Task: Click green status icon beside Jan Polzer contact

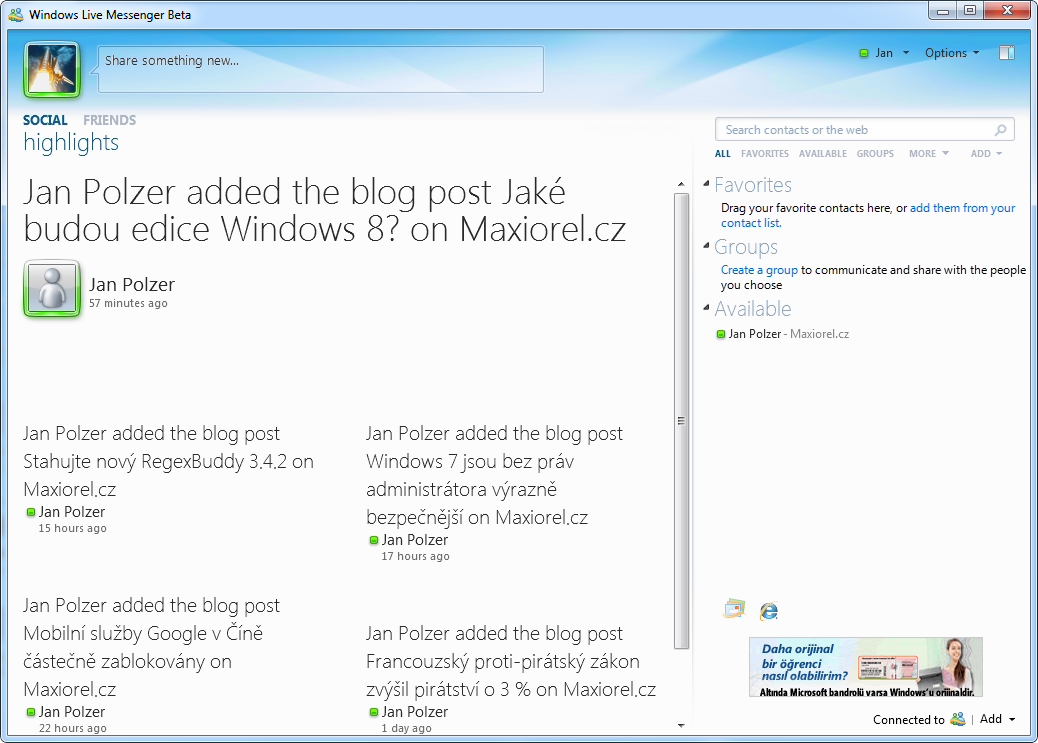Action: coord(721,334)
